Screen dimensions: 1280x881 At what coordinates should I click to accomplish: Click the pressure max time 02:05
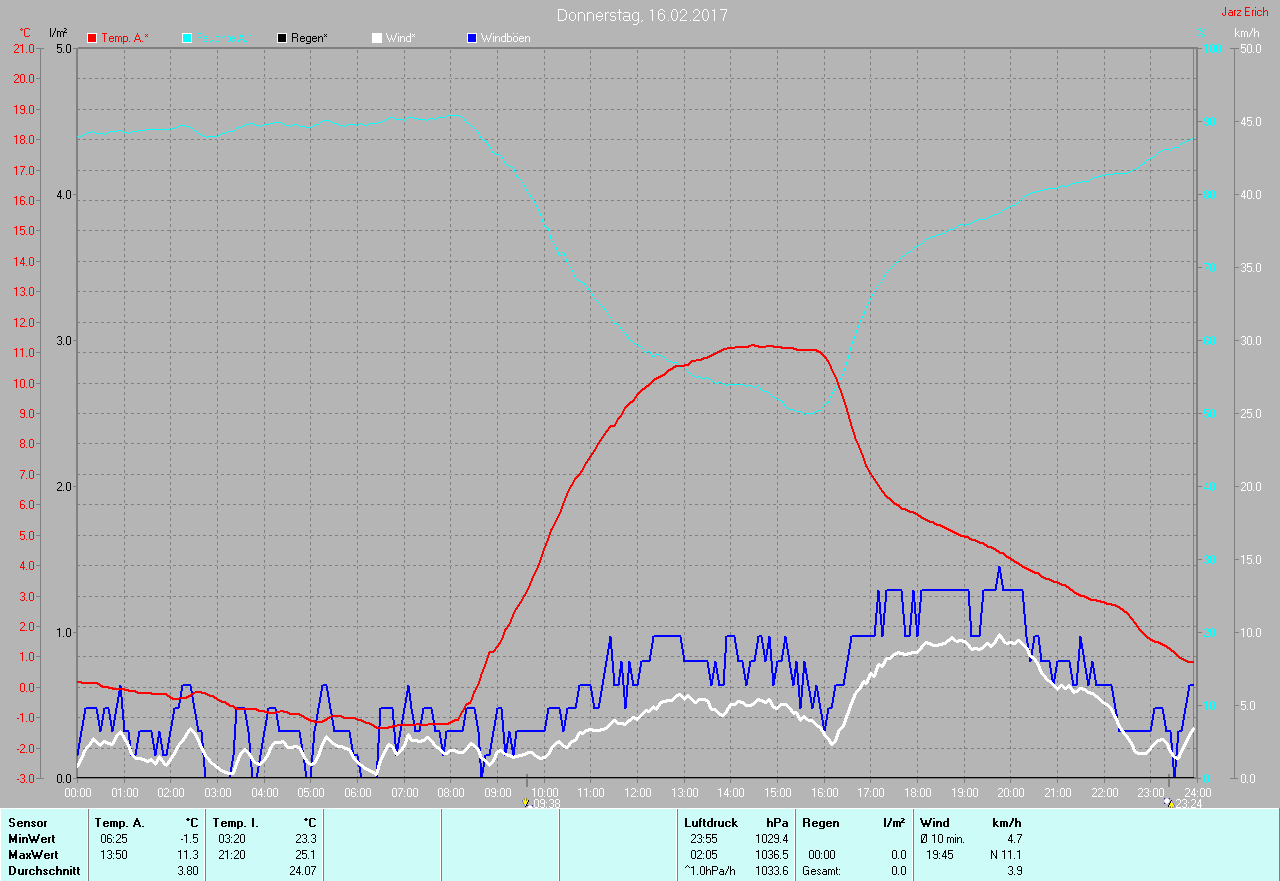(704, 855)
